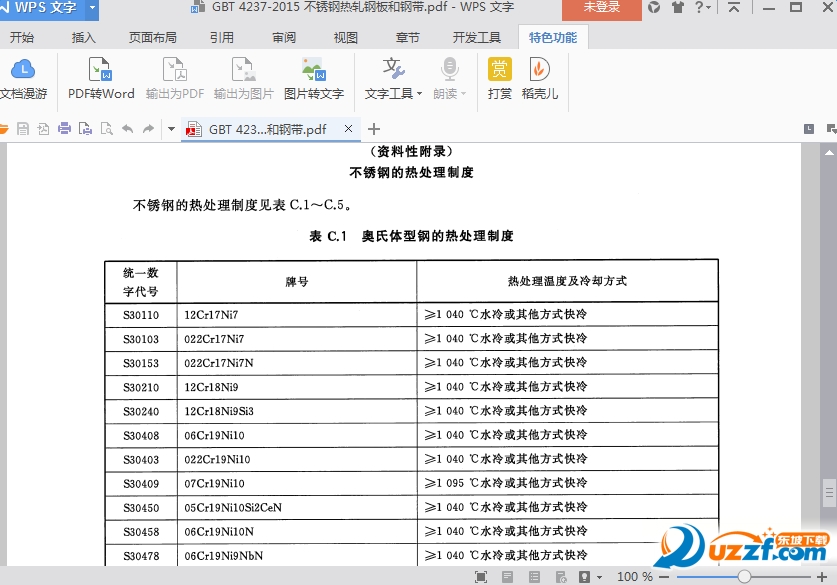
Task: Select outline view icon in status bar
Action: [534, 576]
